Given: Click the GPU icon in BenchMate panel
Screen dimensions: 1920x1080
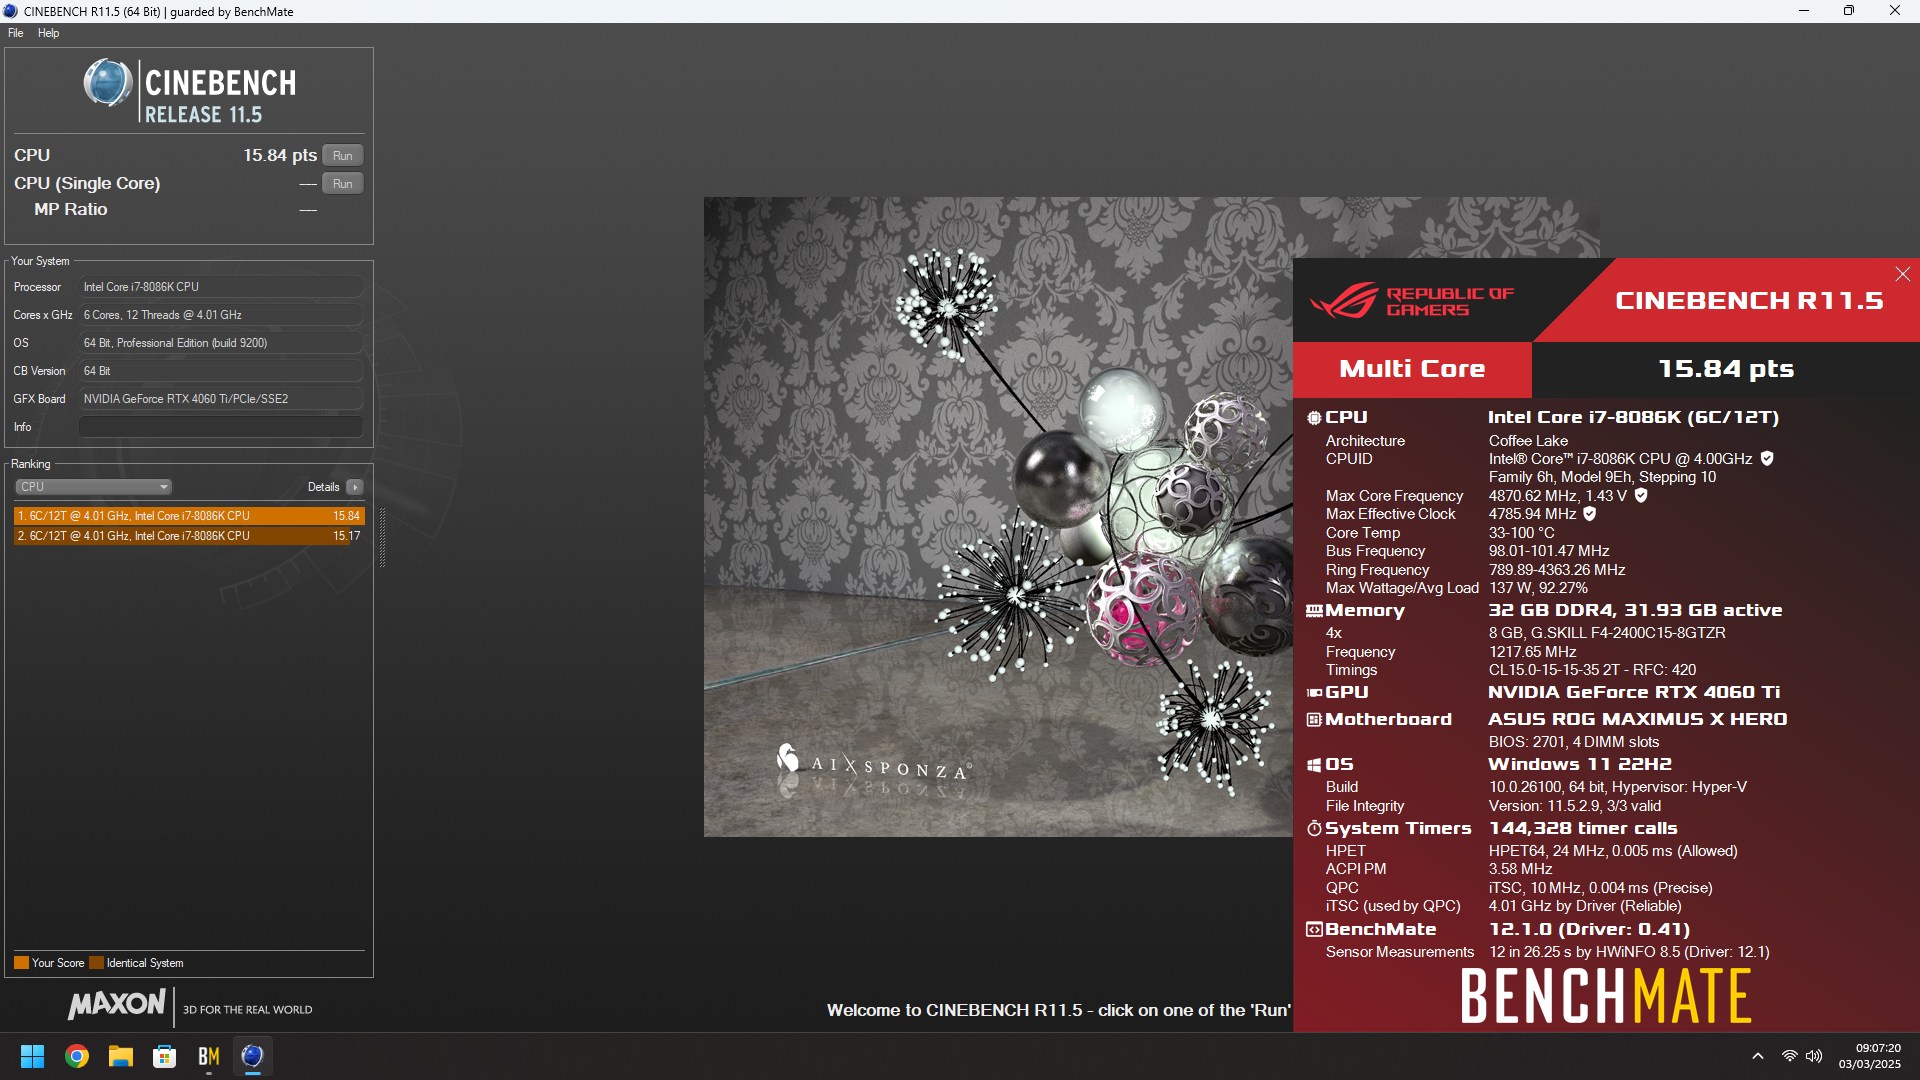Looking at the screenshot, I should 1314,692.
